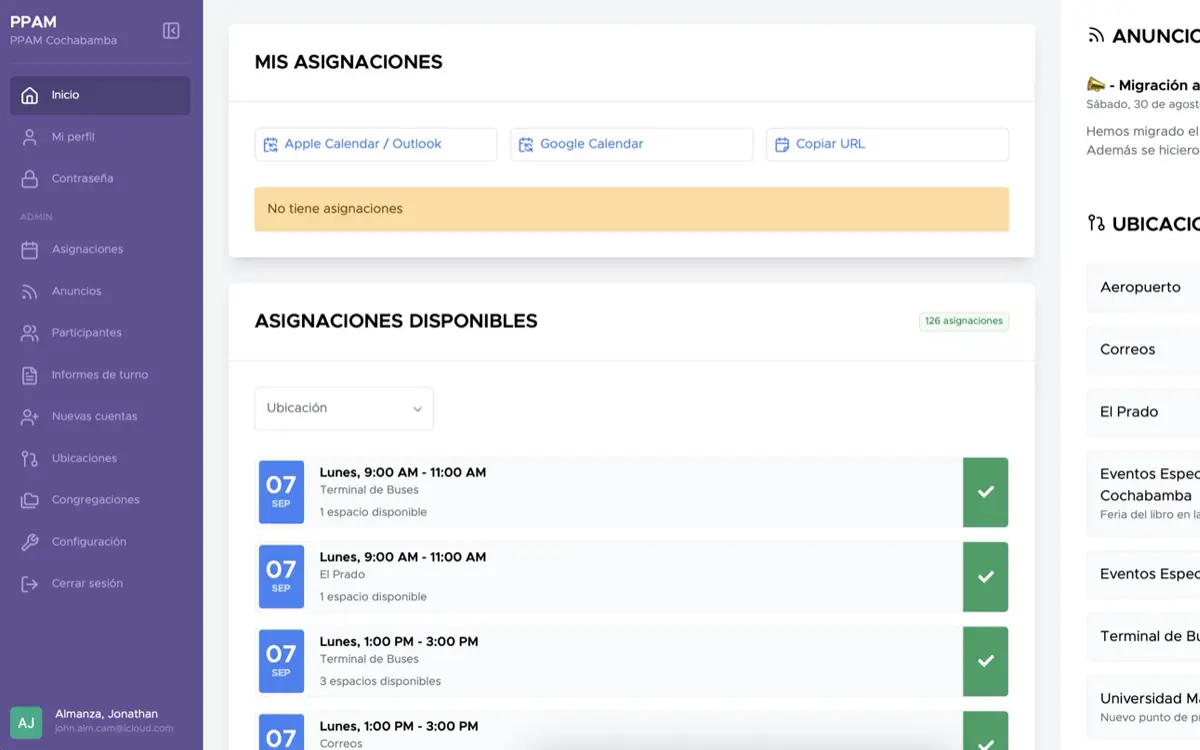Click the route icon beside Ubicaciones menu

pyautogui.click(x=30, y=459)
